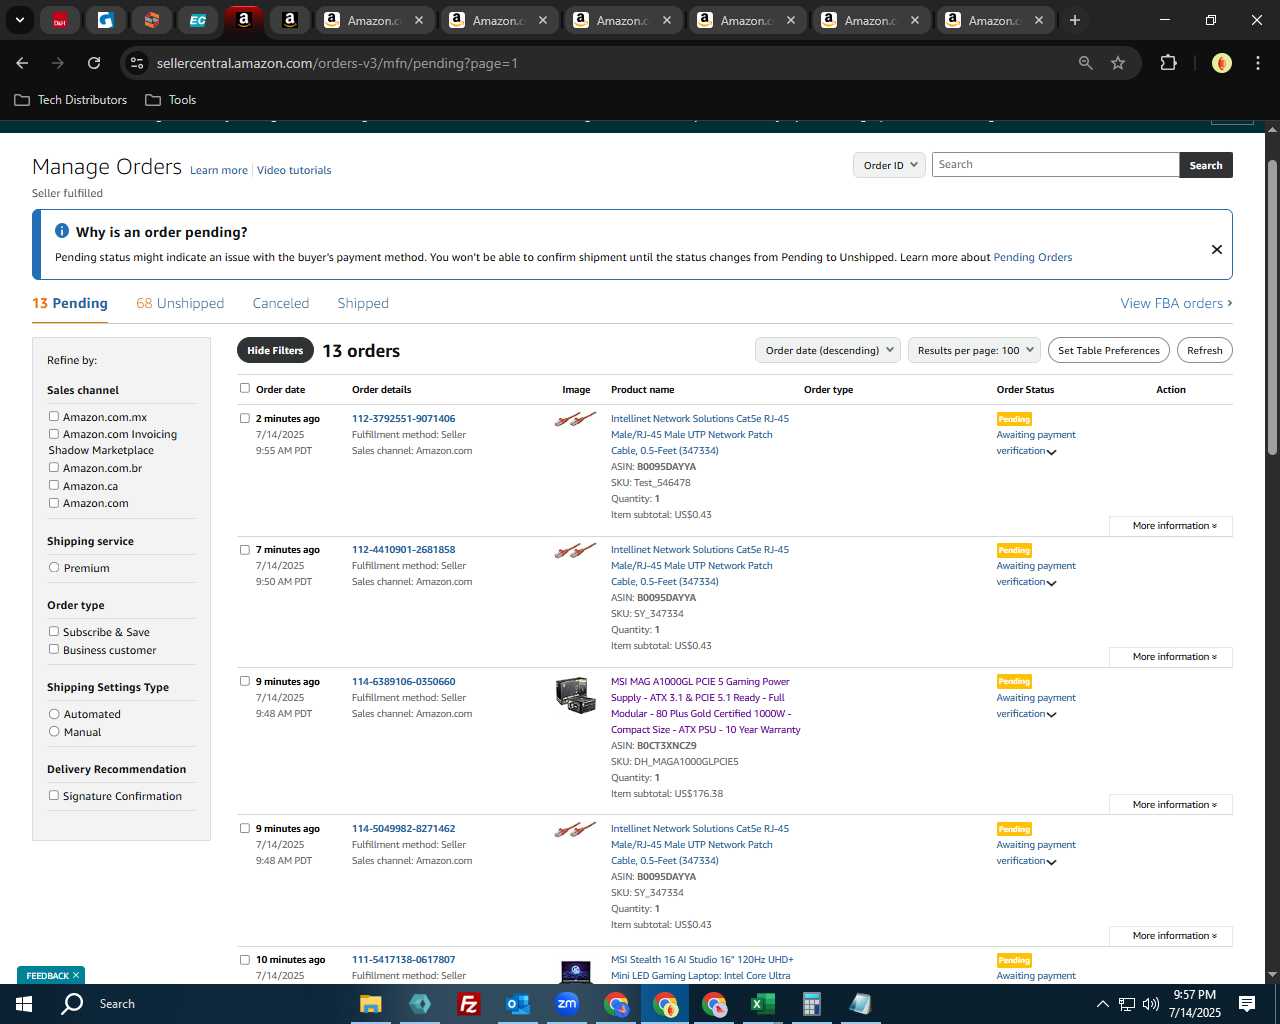Open Calculator from the taskbar
The image size is (1280, 1024).
812,1004
